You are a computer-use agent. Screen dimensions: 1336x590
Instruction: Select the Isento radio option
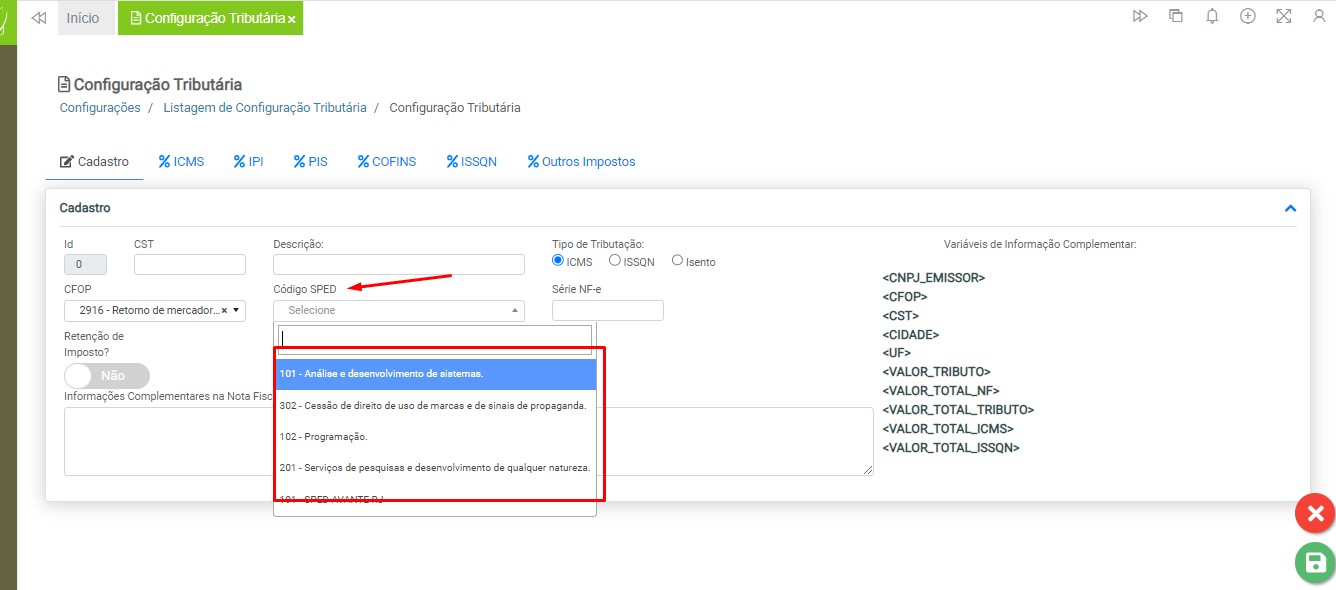click(x=677, y=261)
